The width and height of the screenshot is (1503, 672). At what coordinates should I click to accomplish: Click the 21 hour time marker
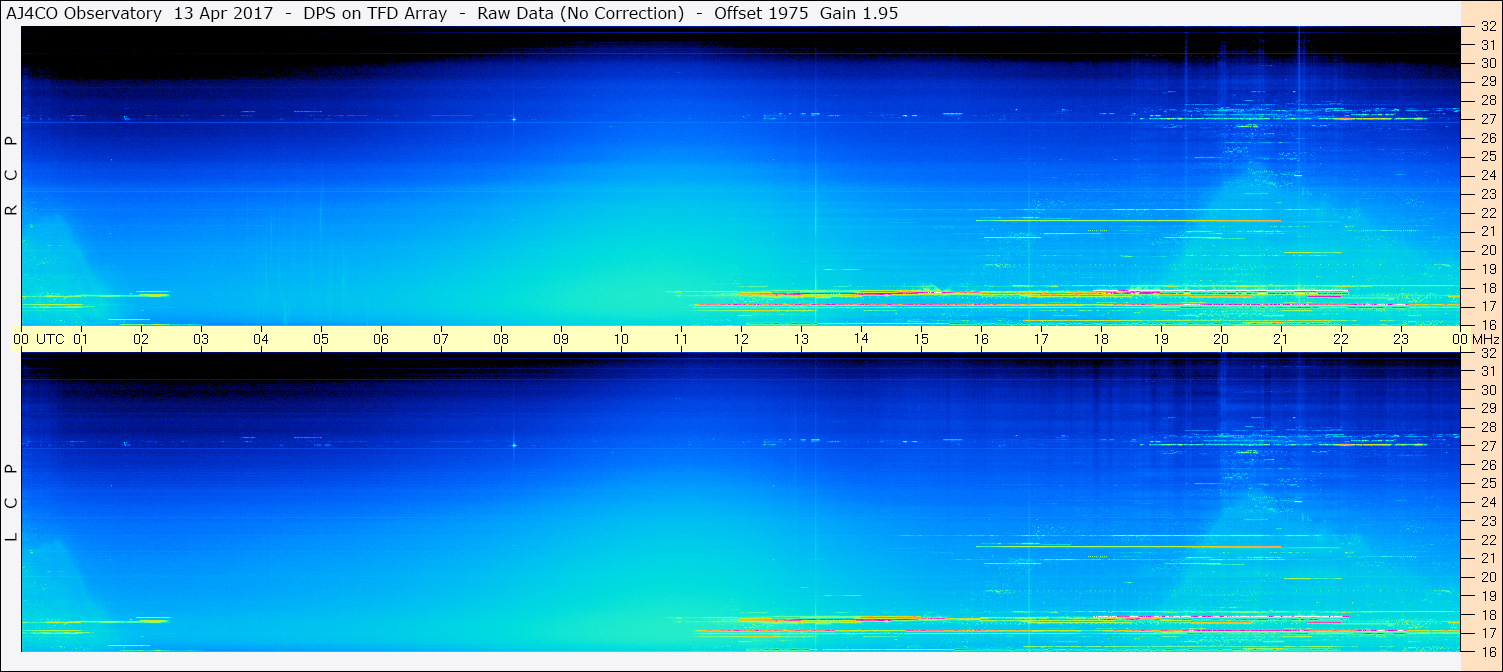point(1281,339)
